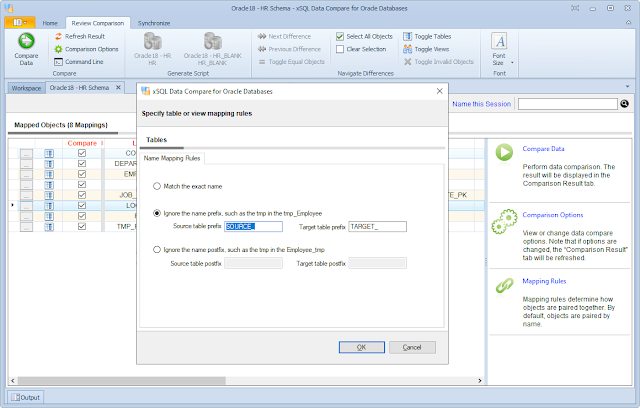The height and width of the screenshot is (408, 640).
Task: Click the green play Compare Data icon
Action: coord(504,152)
